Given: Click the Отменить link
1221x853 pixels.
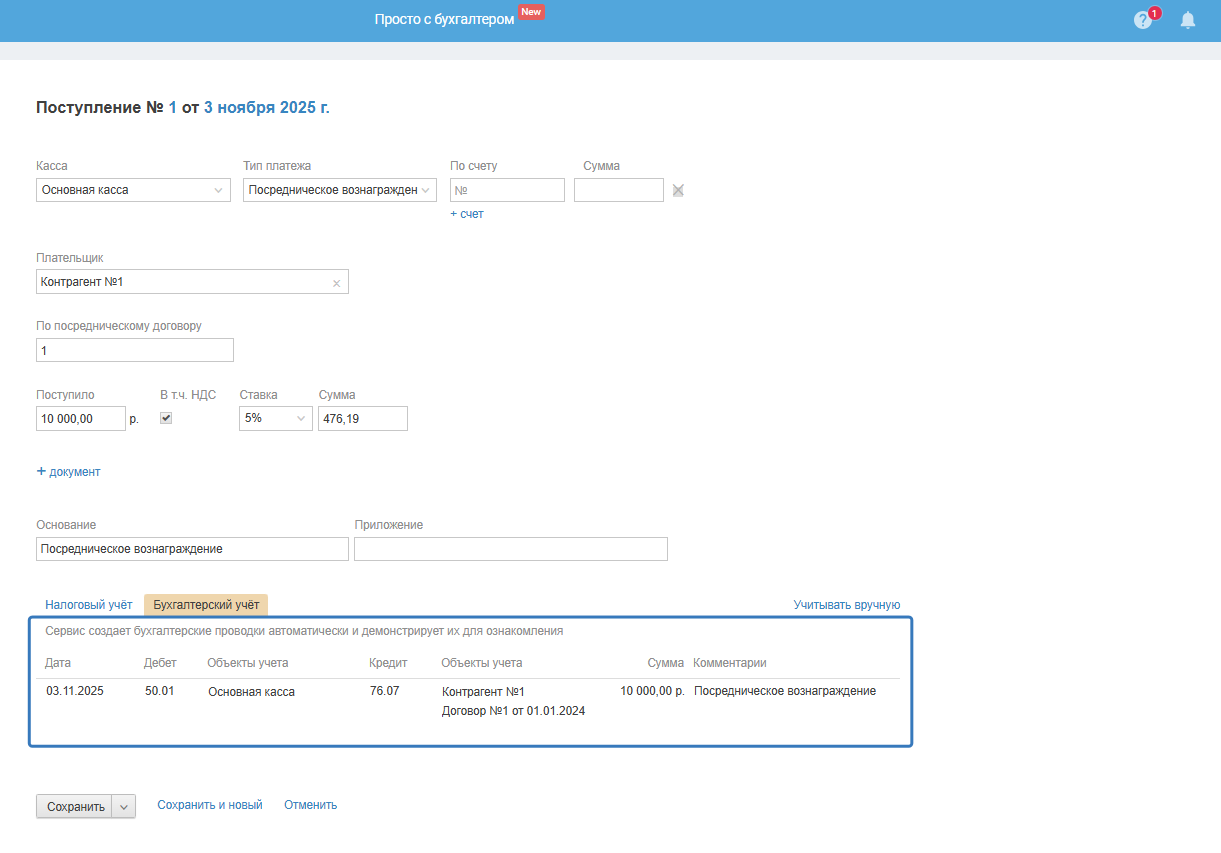Looking at the screenshot, I should point(310,805).
